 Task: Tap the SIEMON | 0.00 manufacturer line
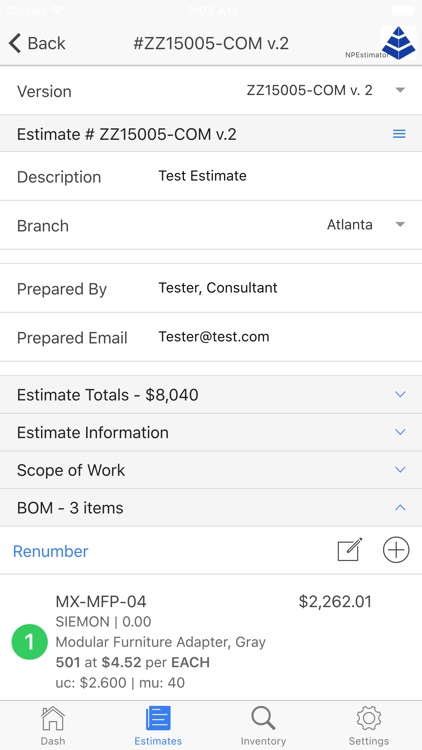(x=103, y=622)
